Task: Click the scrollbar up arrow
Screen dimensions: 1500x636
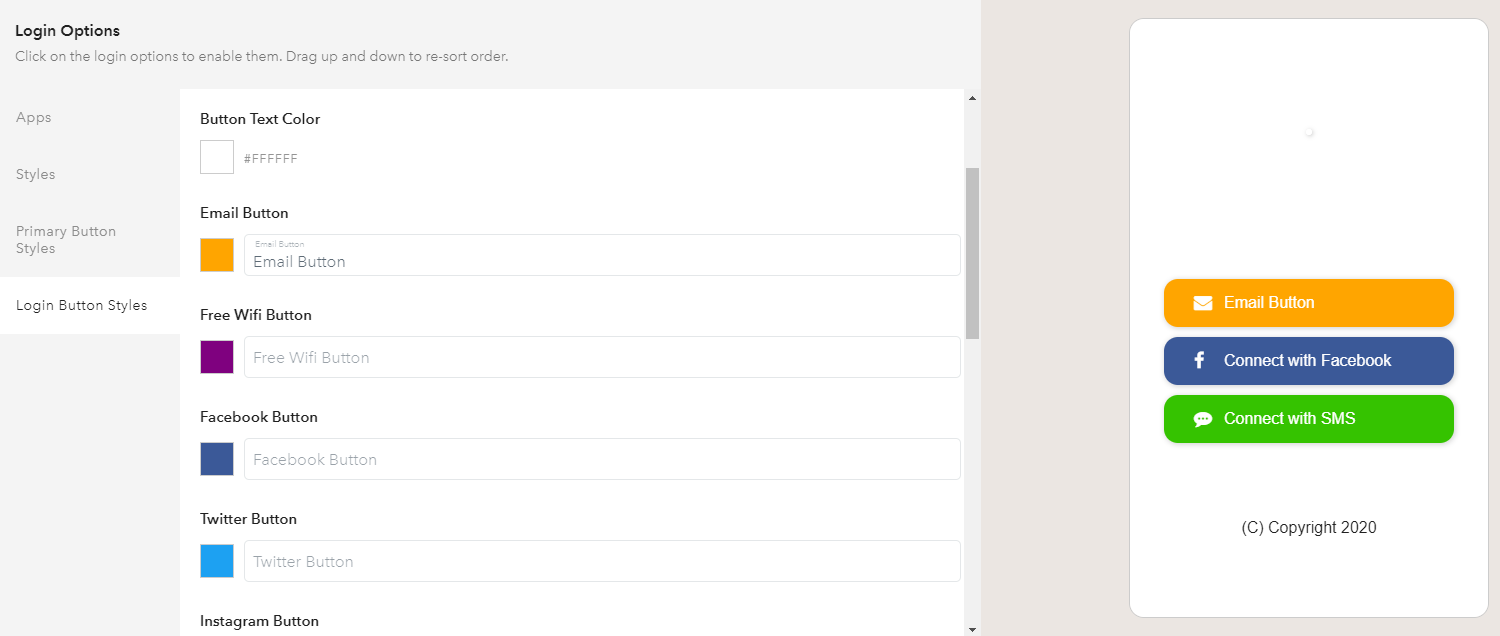Action: (x=972, y=98)
